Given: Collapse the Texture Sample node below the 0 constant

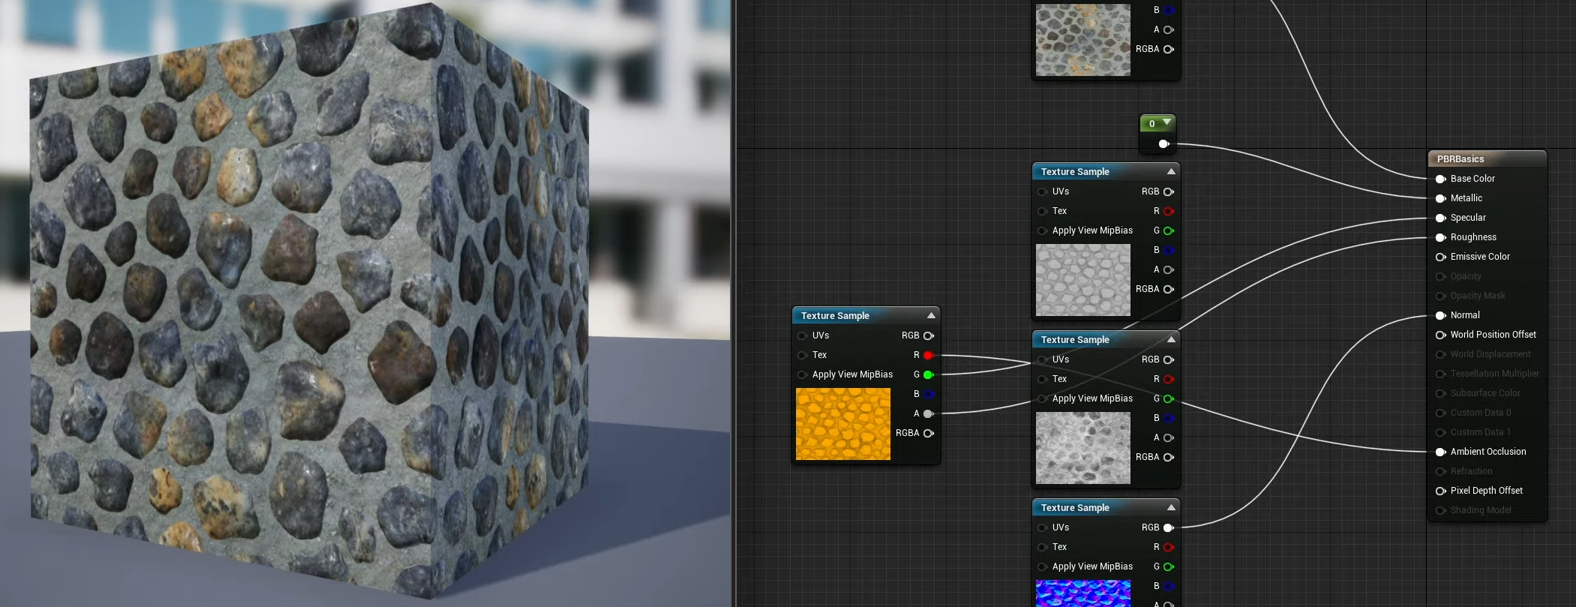Looking at the screenshot, I should coord(1171,171).
